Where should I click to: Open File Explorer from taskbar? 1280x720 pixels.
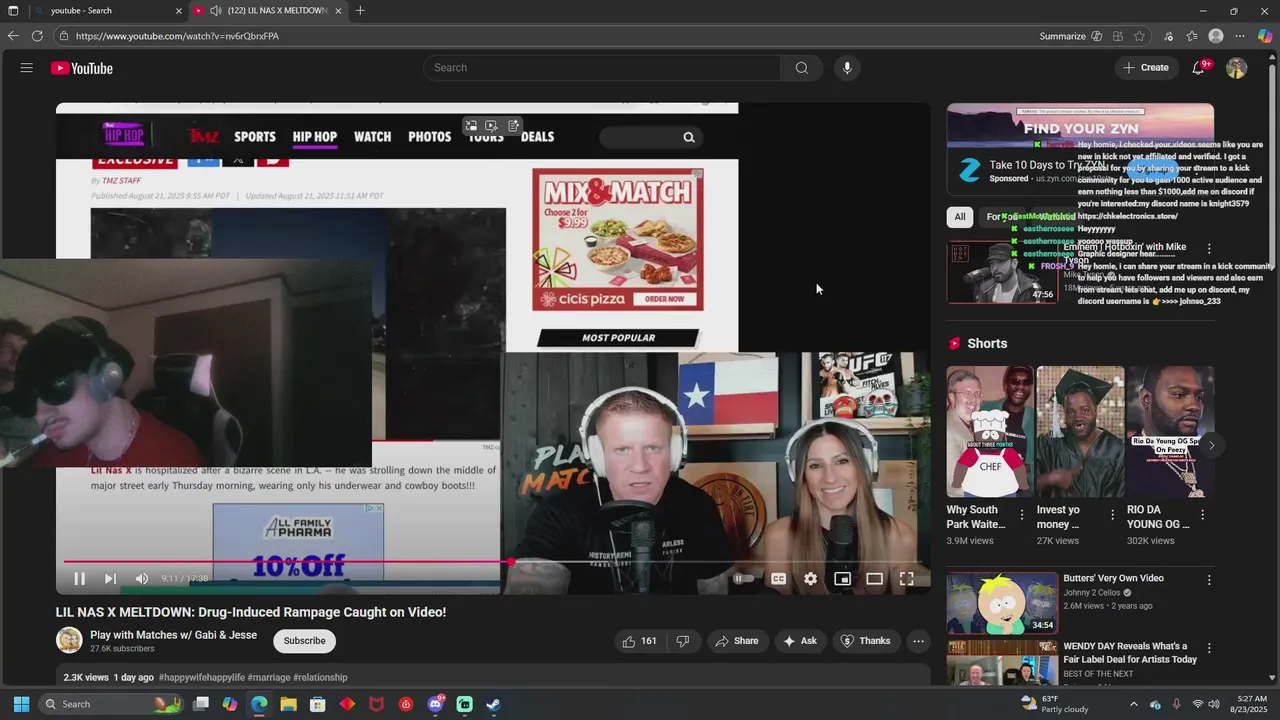tap(288, 704)
